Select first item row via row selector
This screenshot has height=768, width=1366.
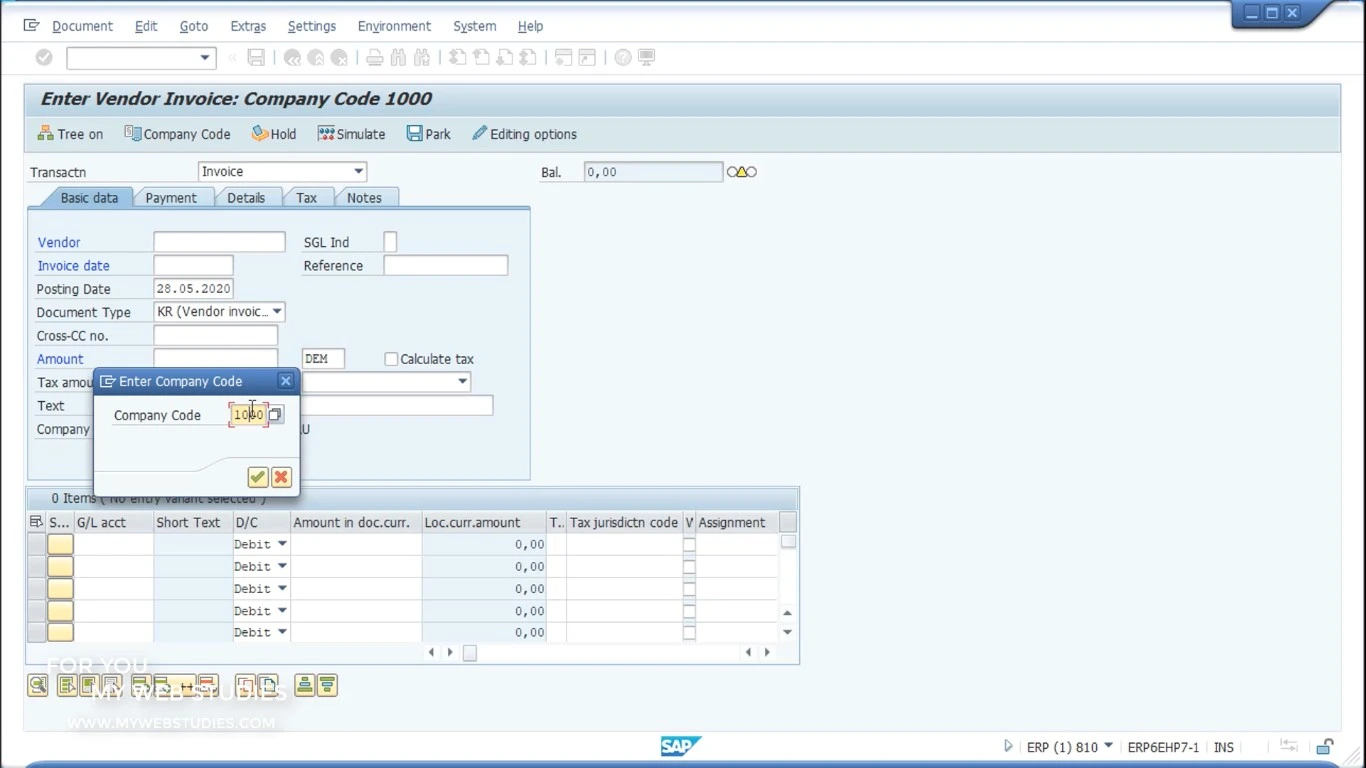click(36, 544)
